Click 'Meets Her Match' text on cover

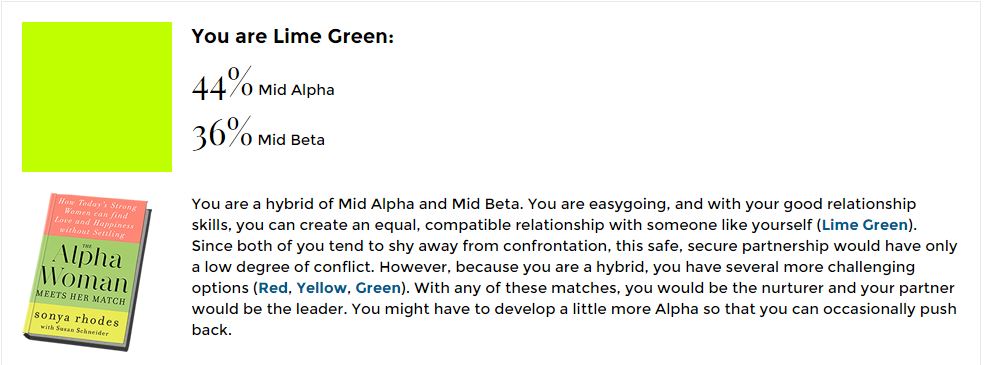coord(81,297)
